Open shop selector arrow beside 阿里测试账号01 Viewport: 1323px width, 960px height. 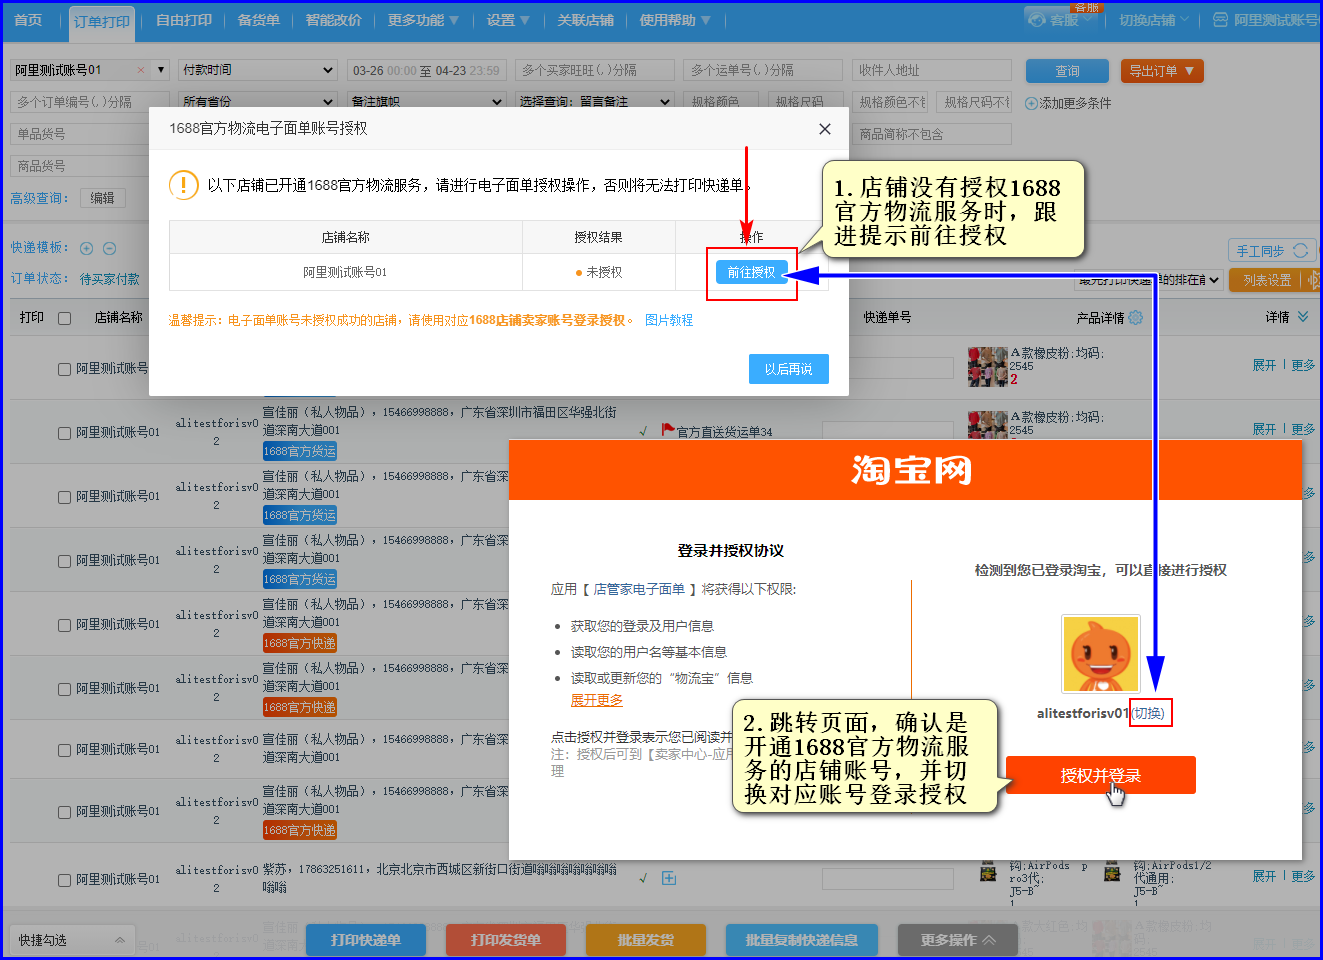pos(161,70)
